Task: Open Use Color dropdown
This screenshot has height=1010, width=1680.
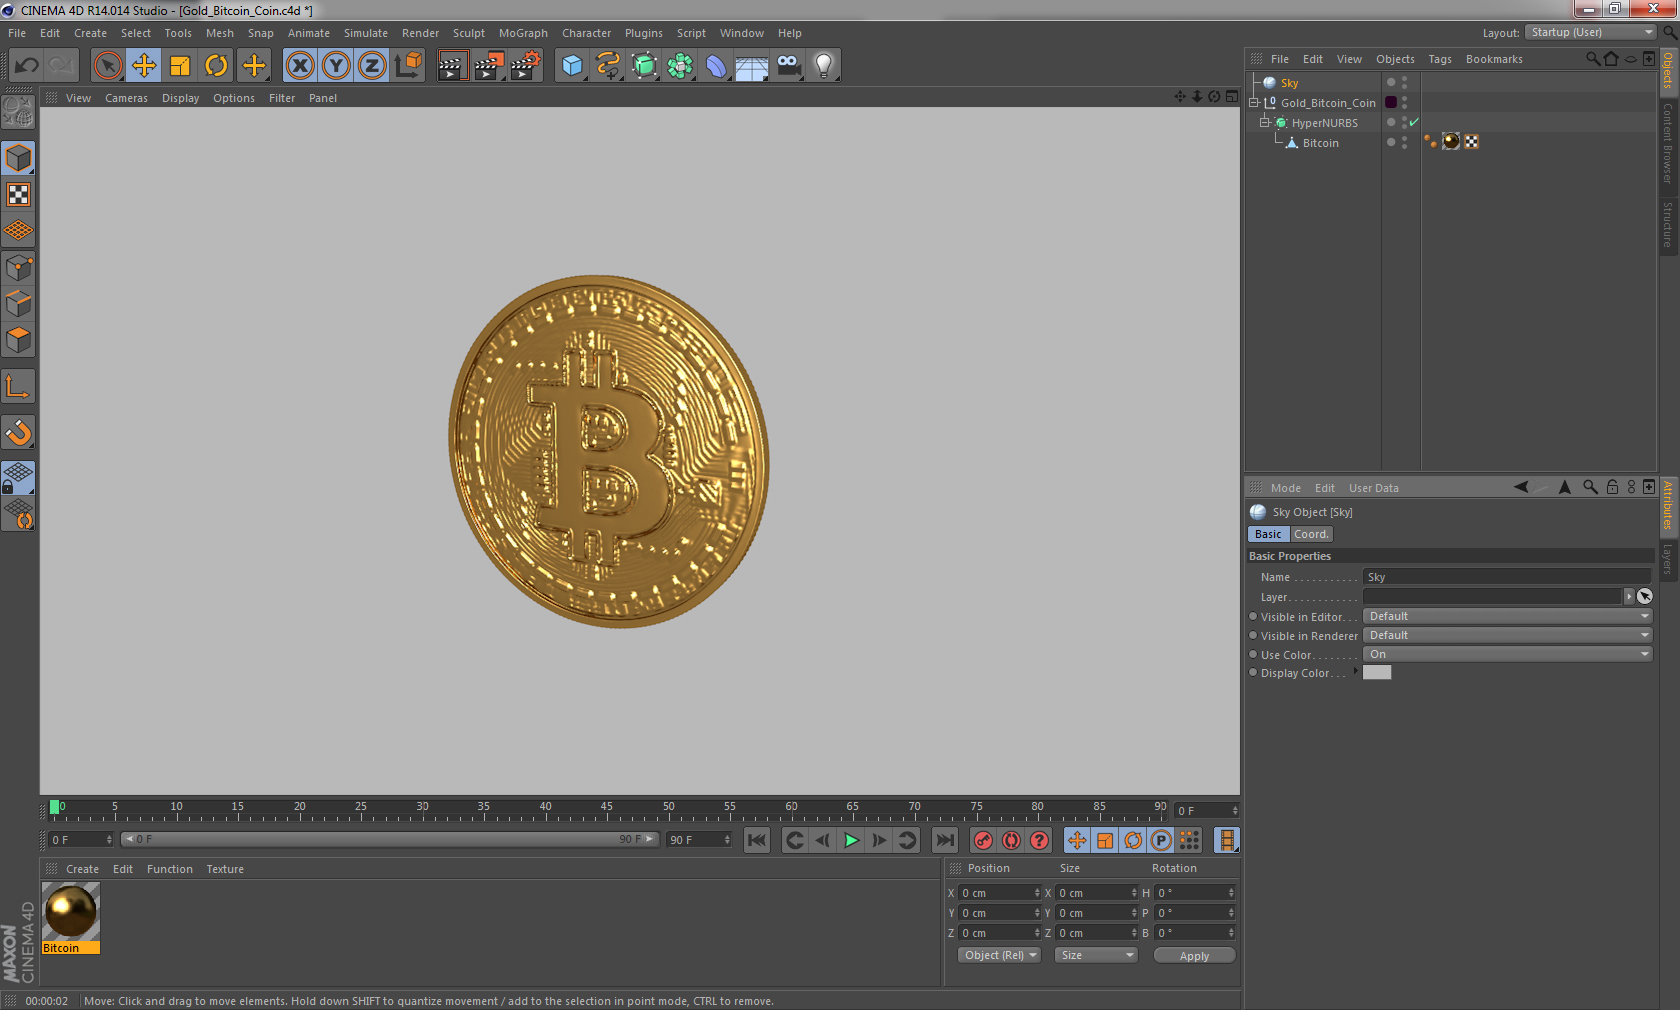Action: [x=1508, y=654]
